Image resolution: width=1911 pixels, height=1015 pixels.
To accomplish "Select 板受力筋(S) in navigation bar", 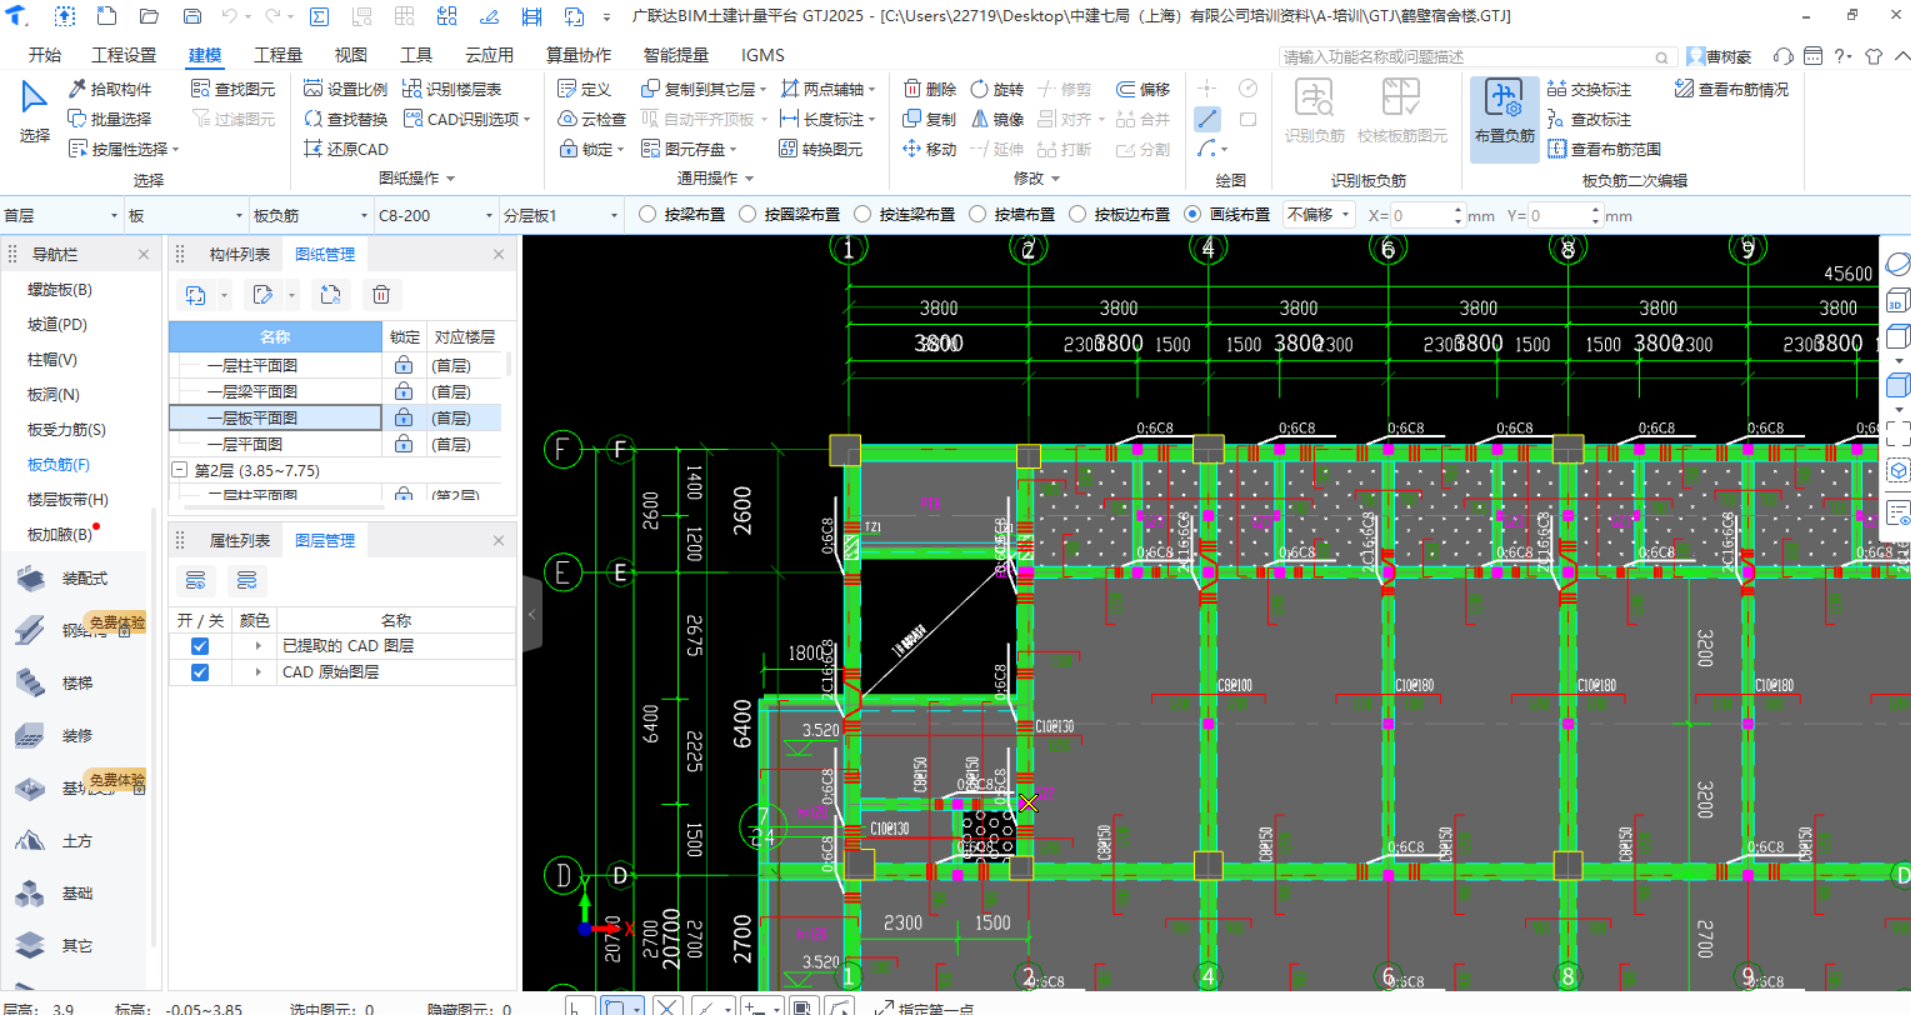I will [66, 429].
